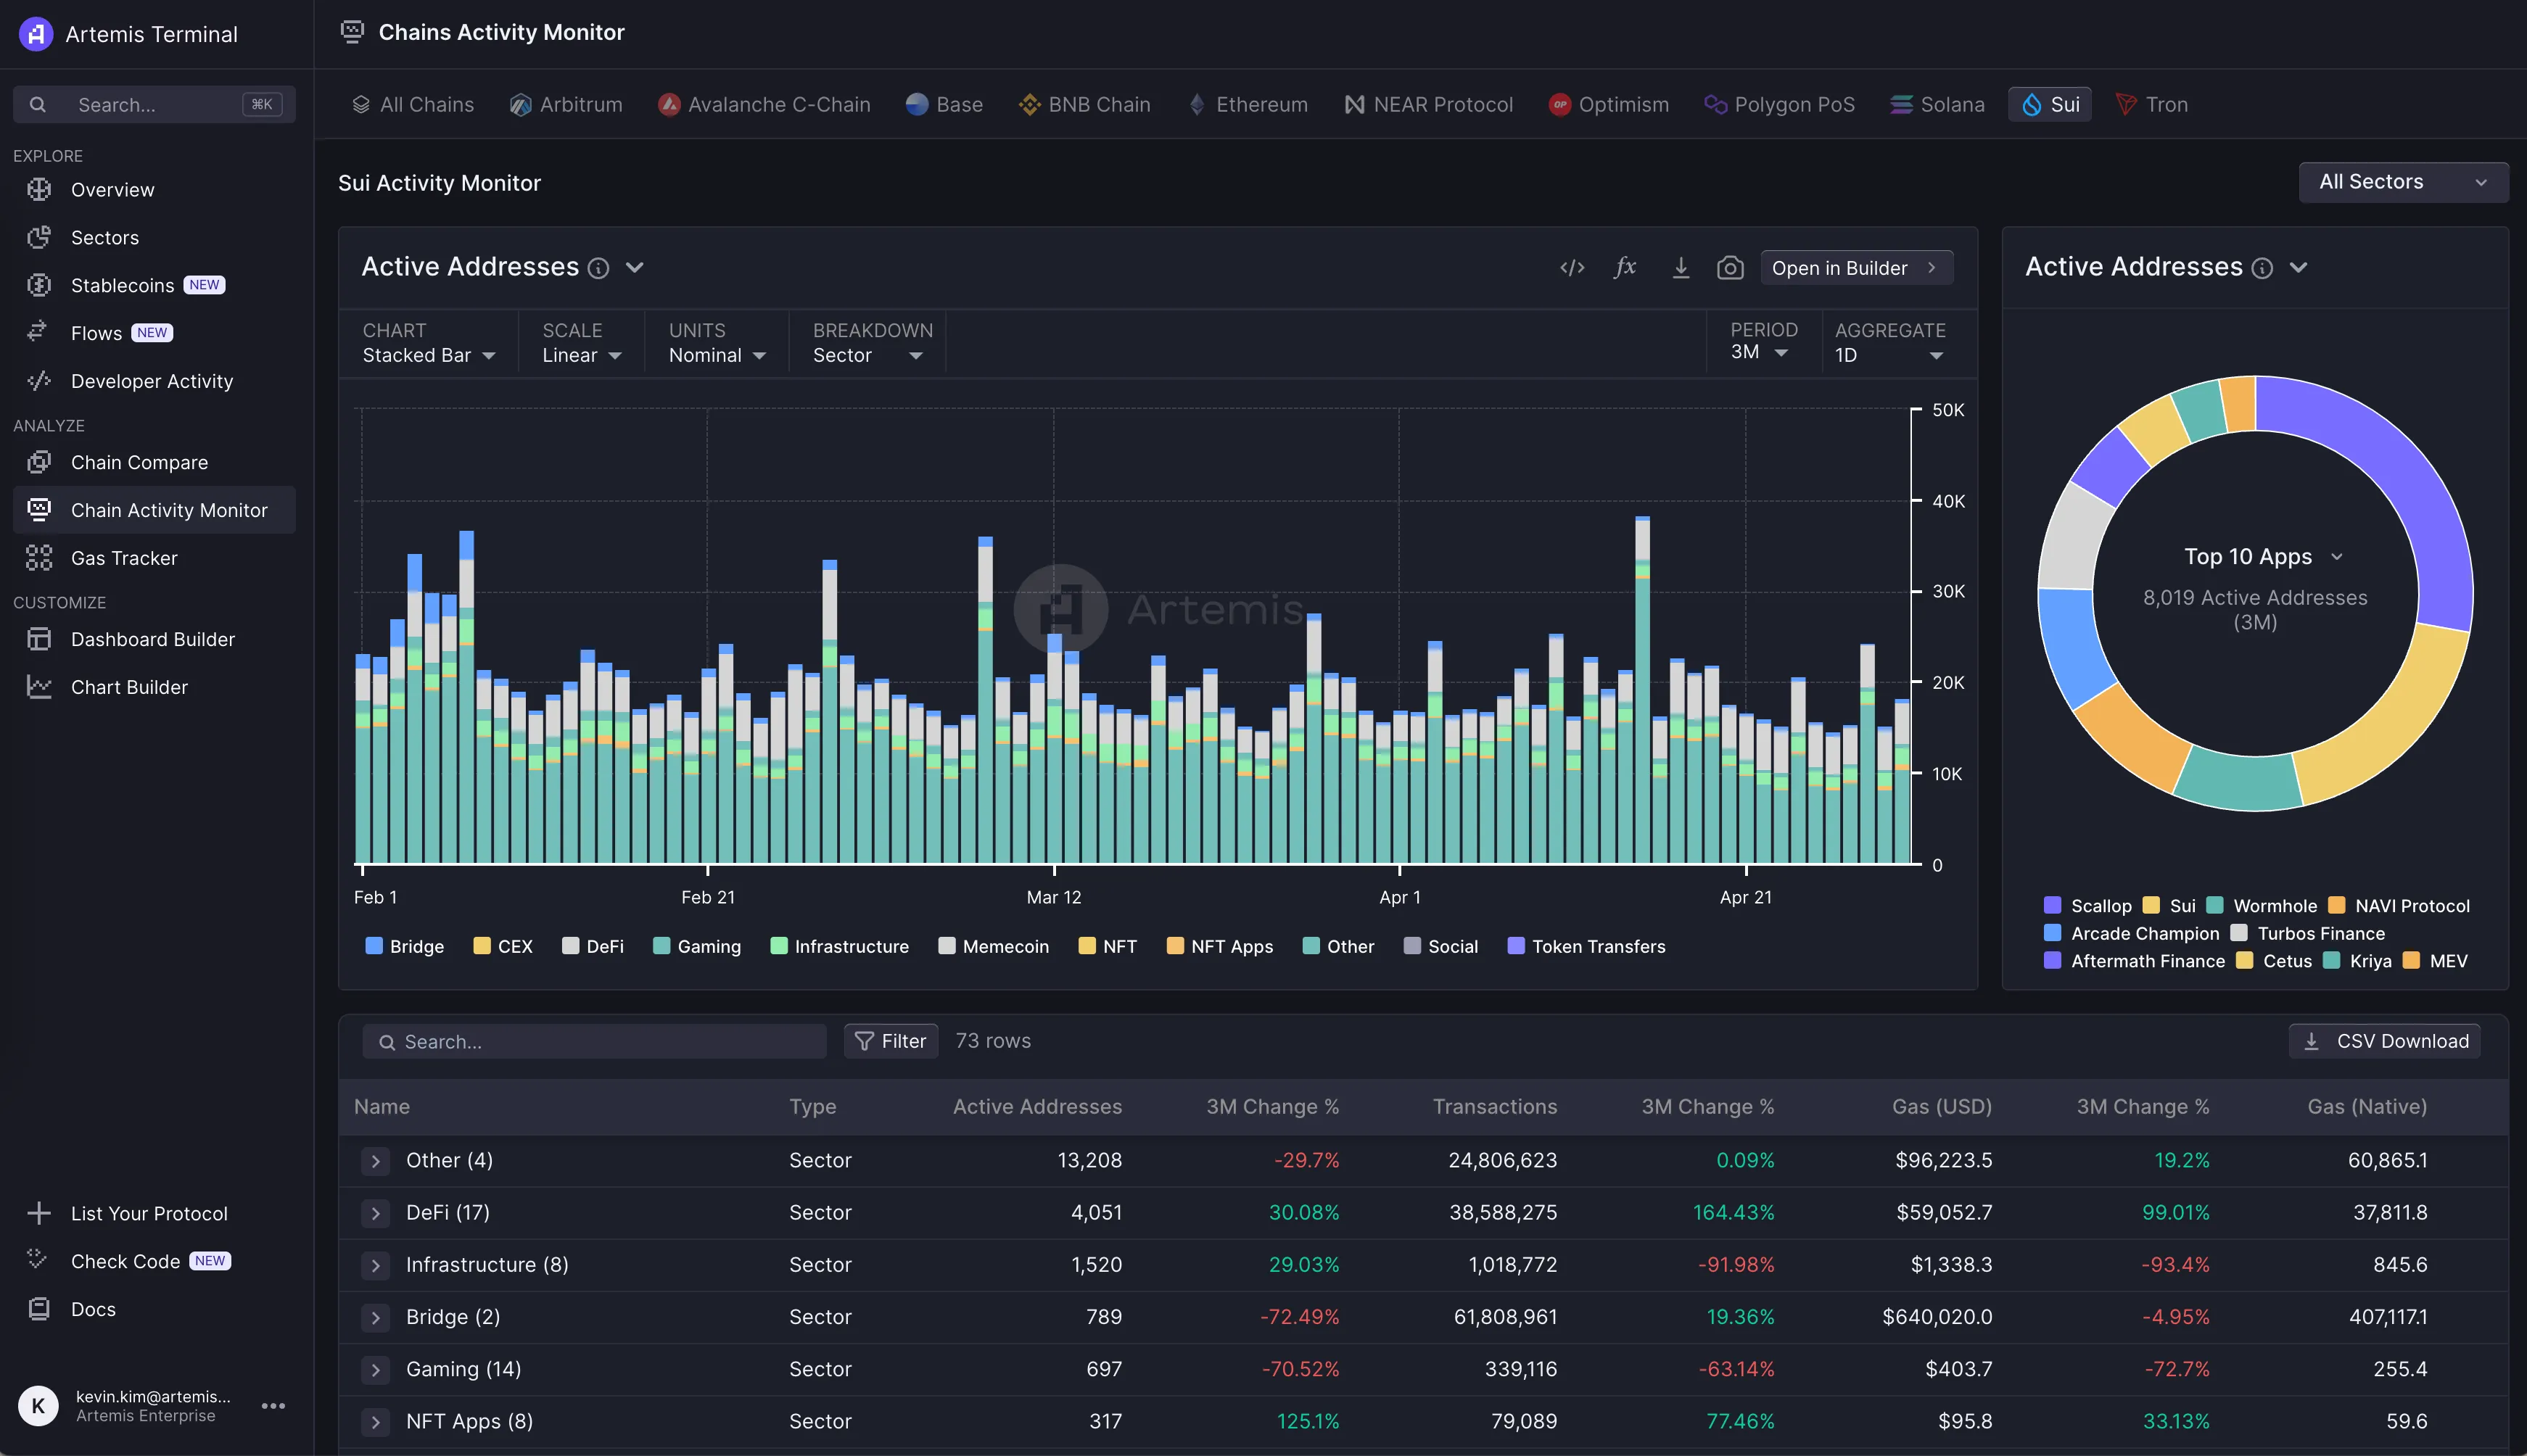Switch to the Tron tab
Viewport: 2527px width, 1456px height.
(x=2152, y=105)
